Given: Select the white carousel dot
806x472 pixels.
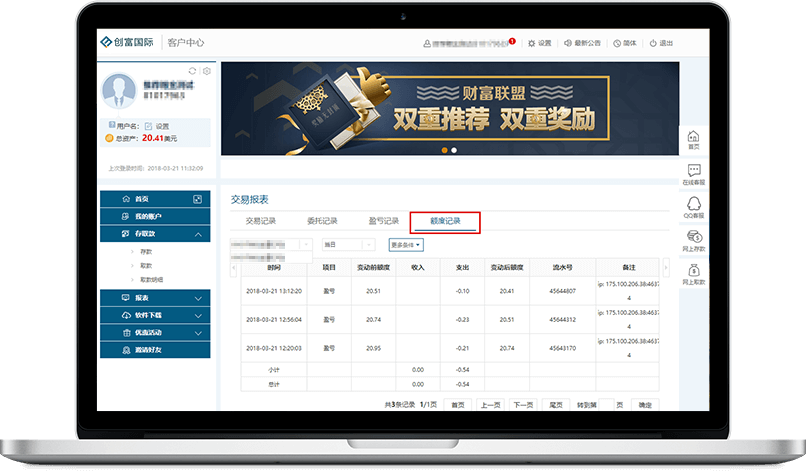Looking at the screenshot, I should (454, 150).
